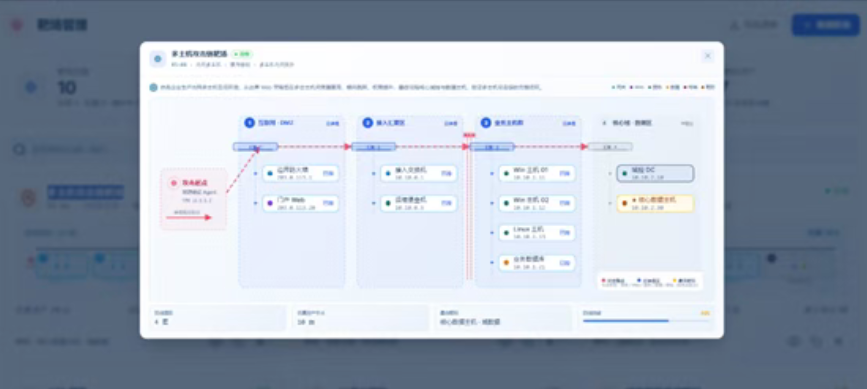Click the number 4 zone header label
This screenshot has width=867, height=389.
[604, 123]
